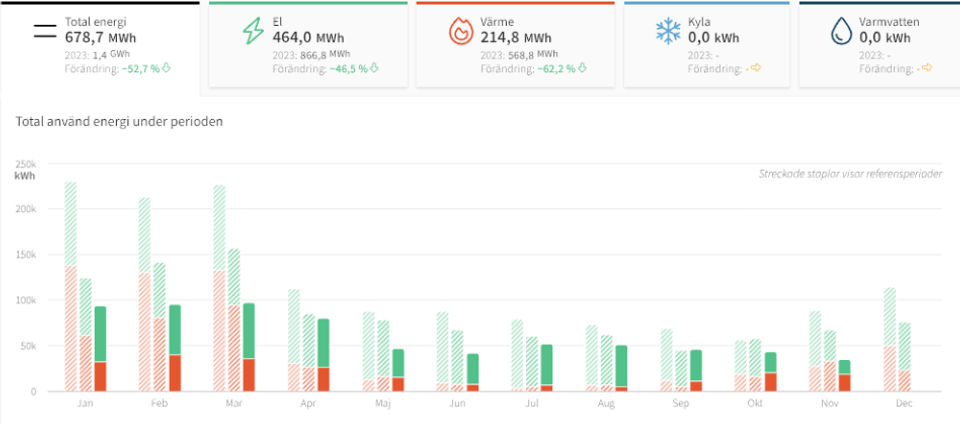The width and height of the screenshot is (960, 424).
Task: Click the orange flame Värme icon
Action: click(460, 32)
